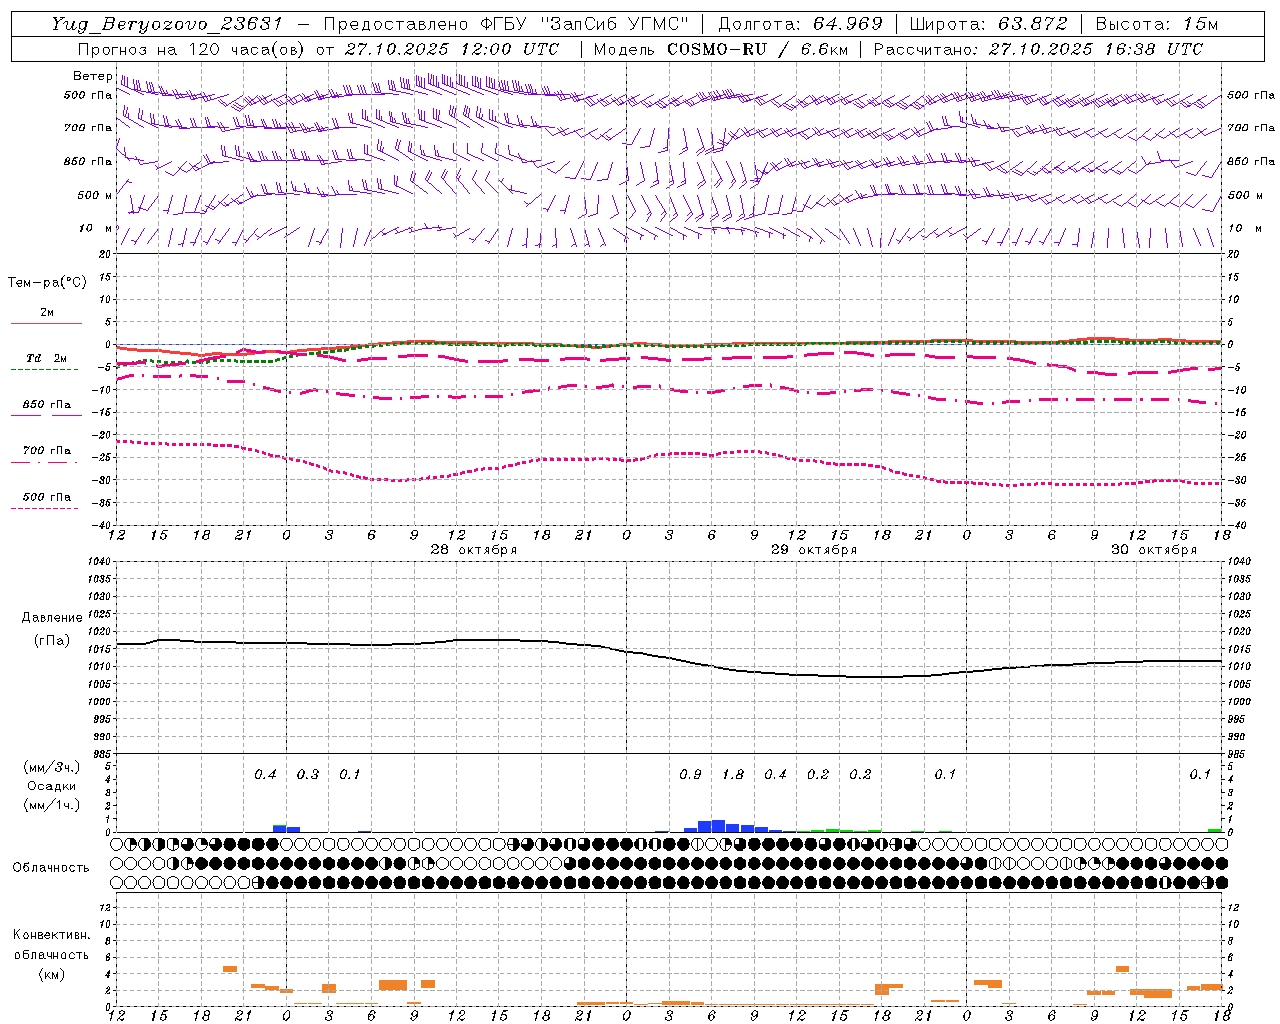This screenshot has width=1280, height=1024.
Task: Click the Осадки precipitation label
Action: pyautogui.click(x=52, y=786)
